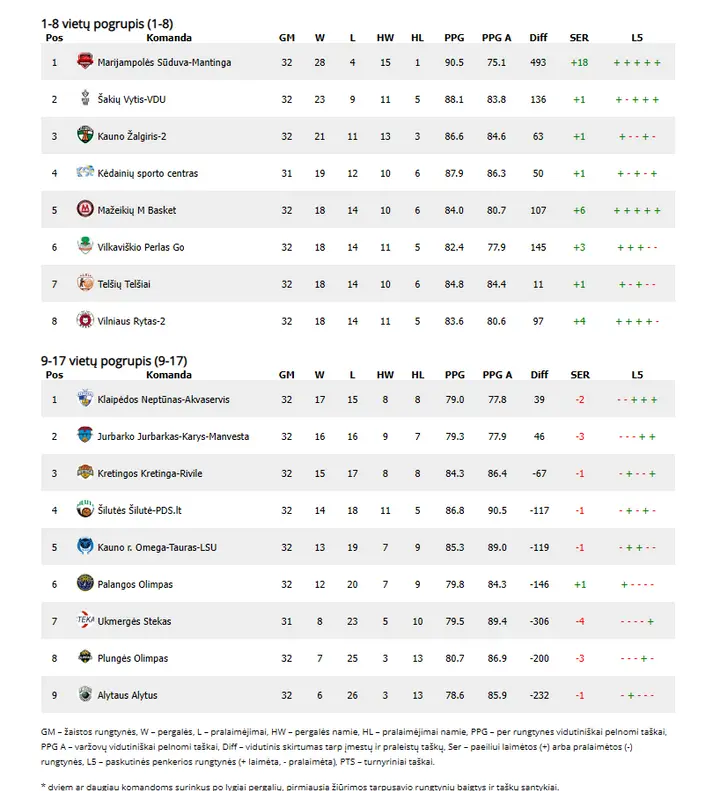Click the Kauno r. Omega-Tauras-LSU logo
The image size is (720, 791).
(85, 546)
